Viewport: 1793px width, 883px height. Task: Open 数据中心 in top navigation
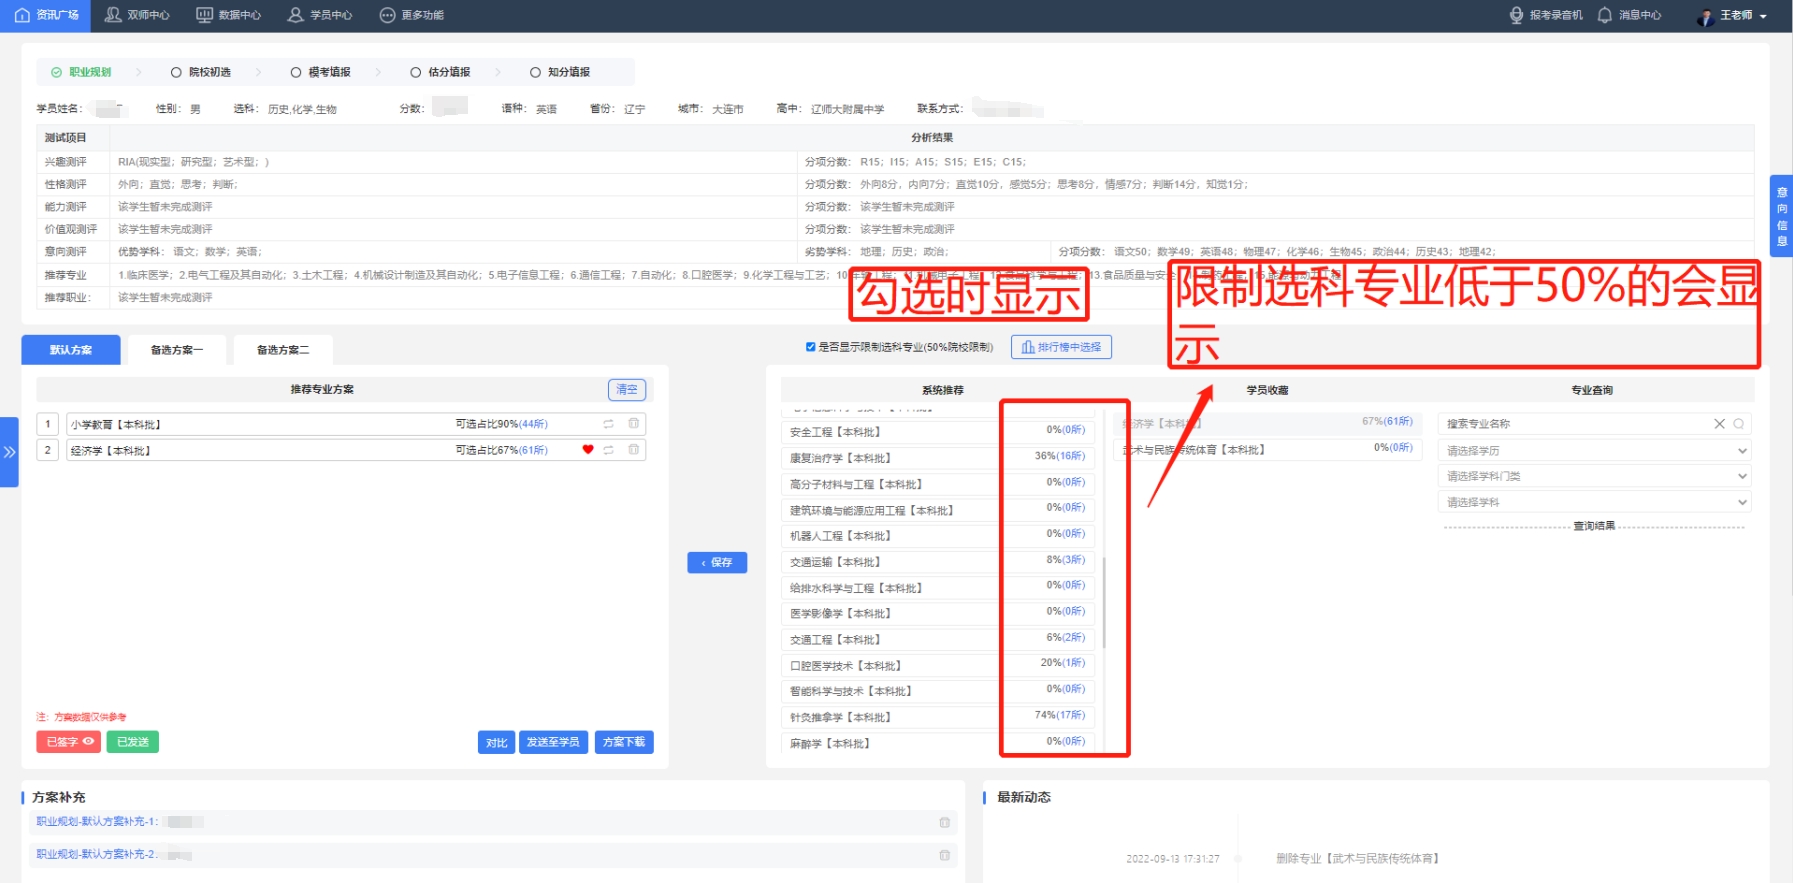229,15
